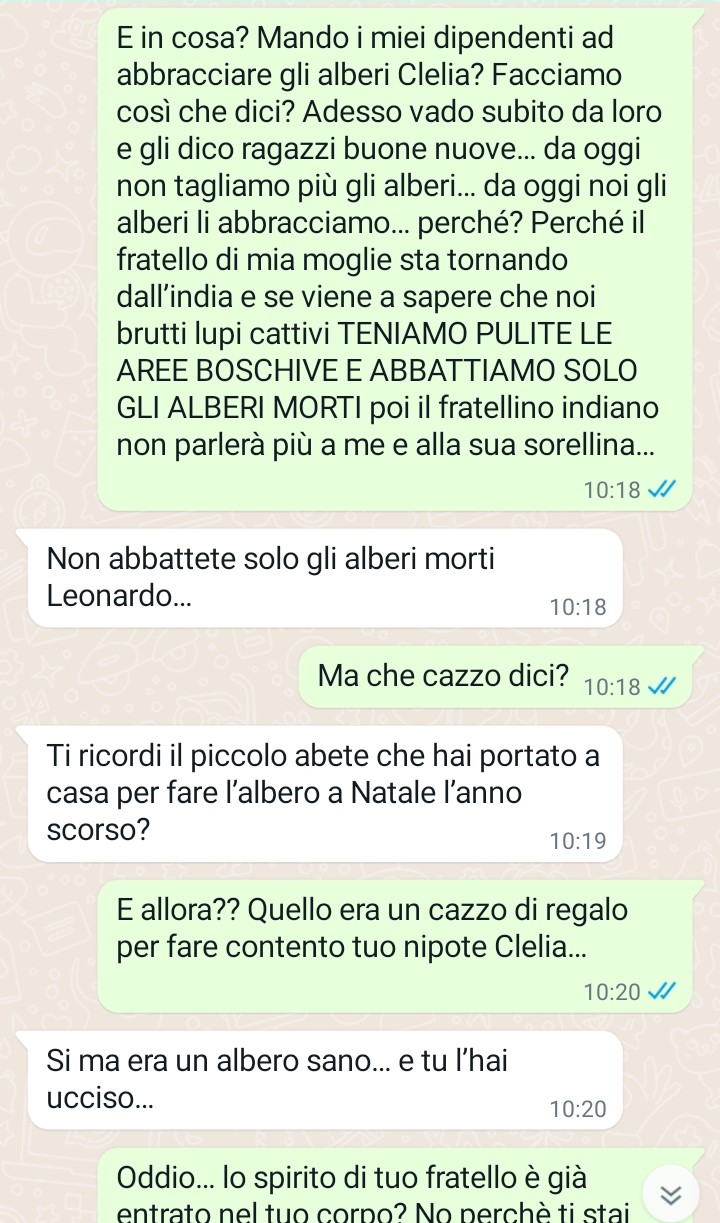Click 10:20 timestamp on 'tuo nipote Clelia' message
The height and width of the screenshot is (1223, 720).
612,991
